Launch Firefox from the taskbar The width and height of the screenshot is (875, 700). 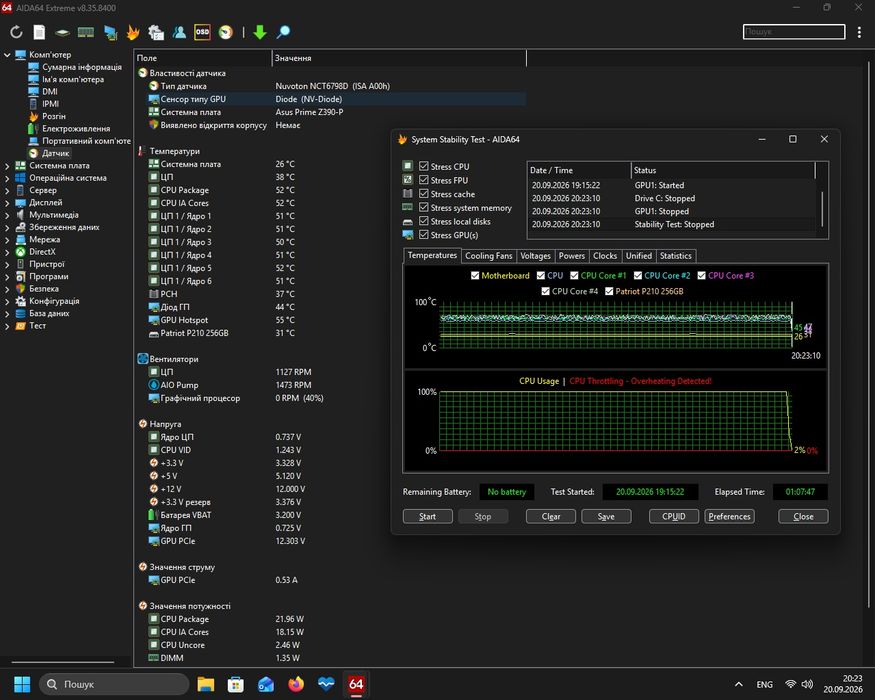pyautogui.click(x=296, y=684)
